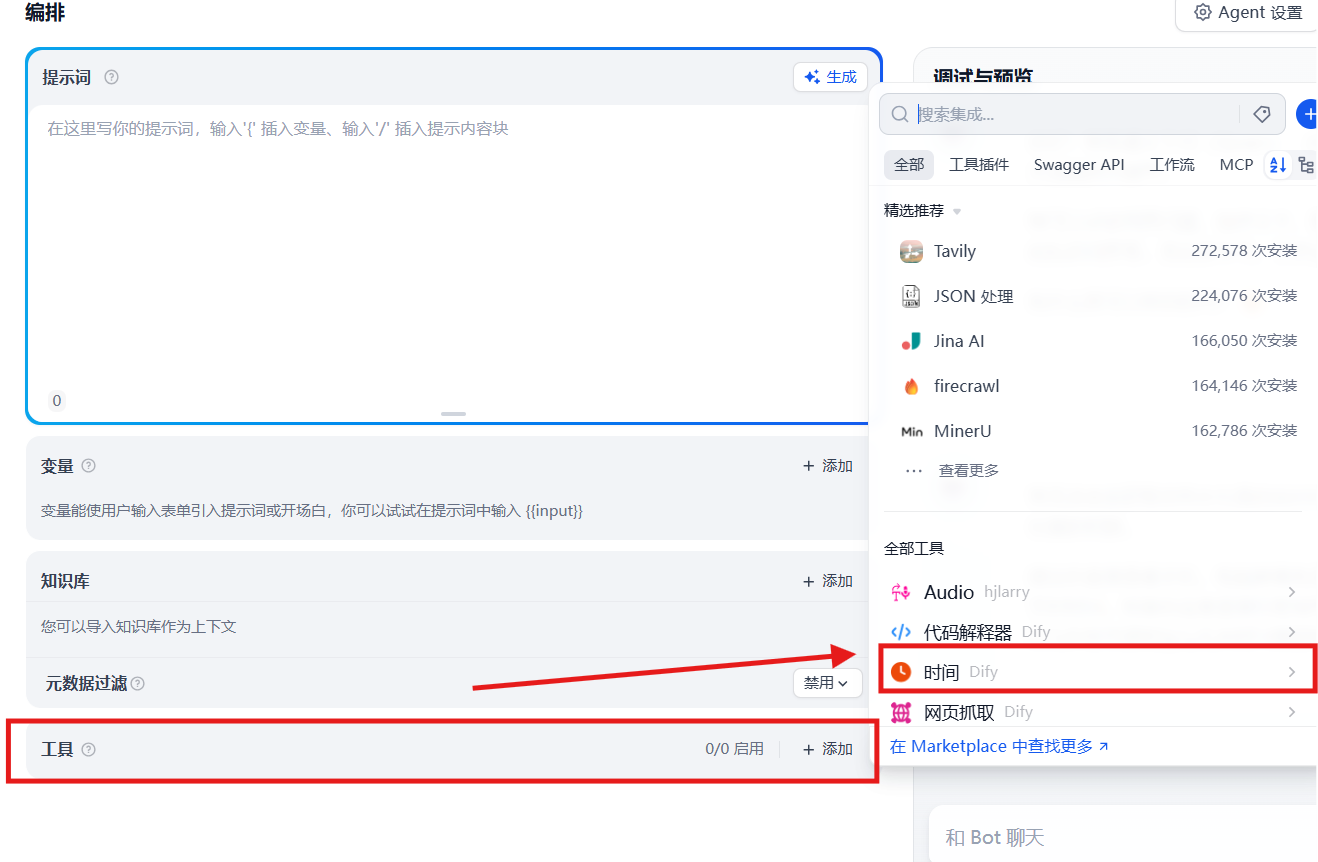Click the three-dots icon beside 查看更多

pos(913,470)
